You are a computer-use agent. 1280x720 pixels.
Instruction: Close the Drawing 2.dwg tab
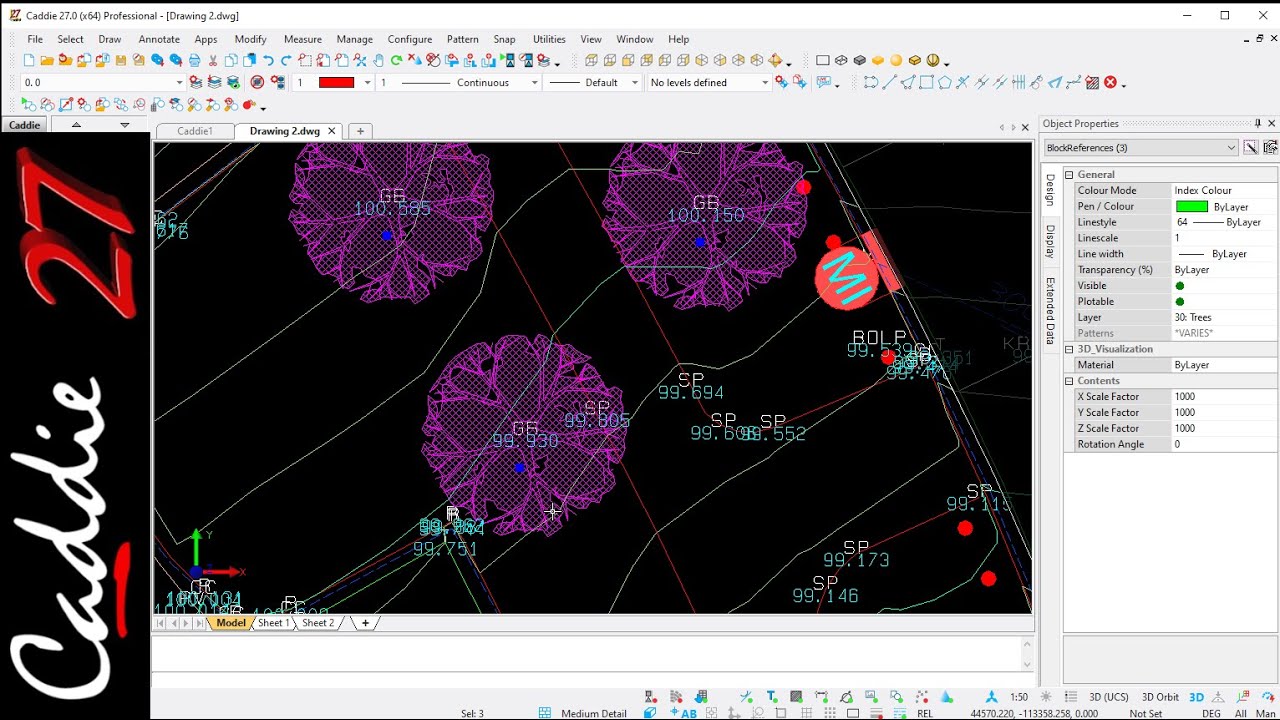tap(331, 131)
